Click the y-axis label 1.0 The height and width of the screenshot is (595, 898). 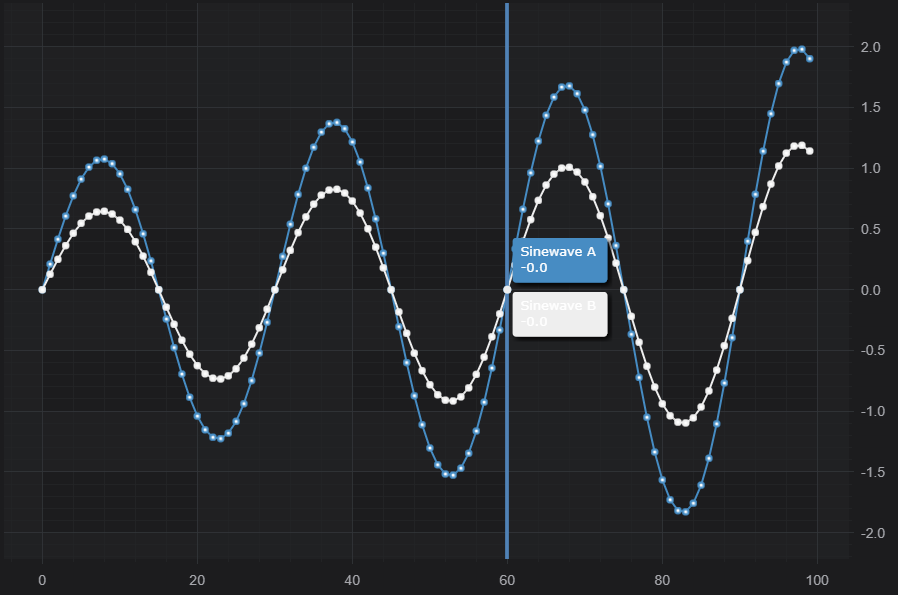pyautogui.click(x=870, y=169)
